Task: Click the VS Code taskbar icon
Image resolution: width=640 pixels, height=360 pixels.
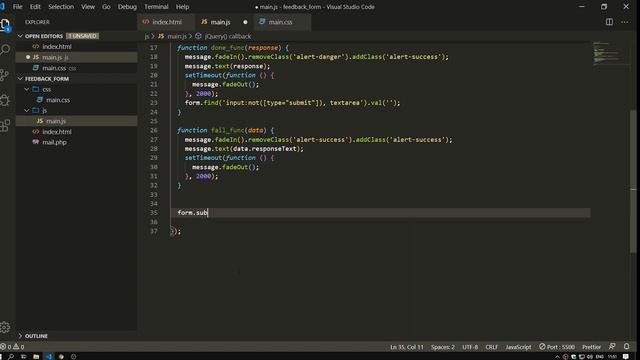Action: click(x=49, y=356)
